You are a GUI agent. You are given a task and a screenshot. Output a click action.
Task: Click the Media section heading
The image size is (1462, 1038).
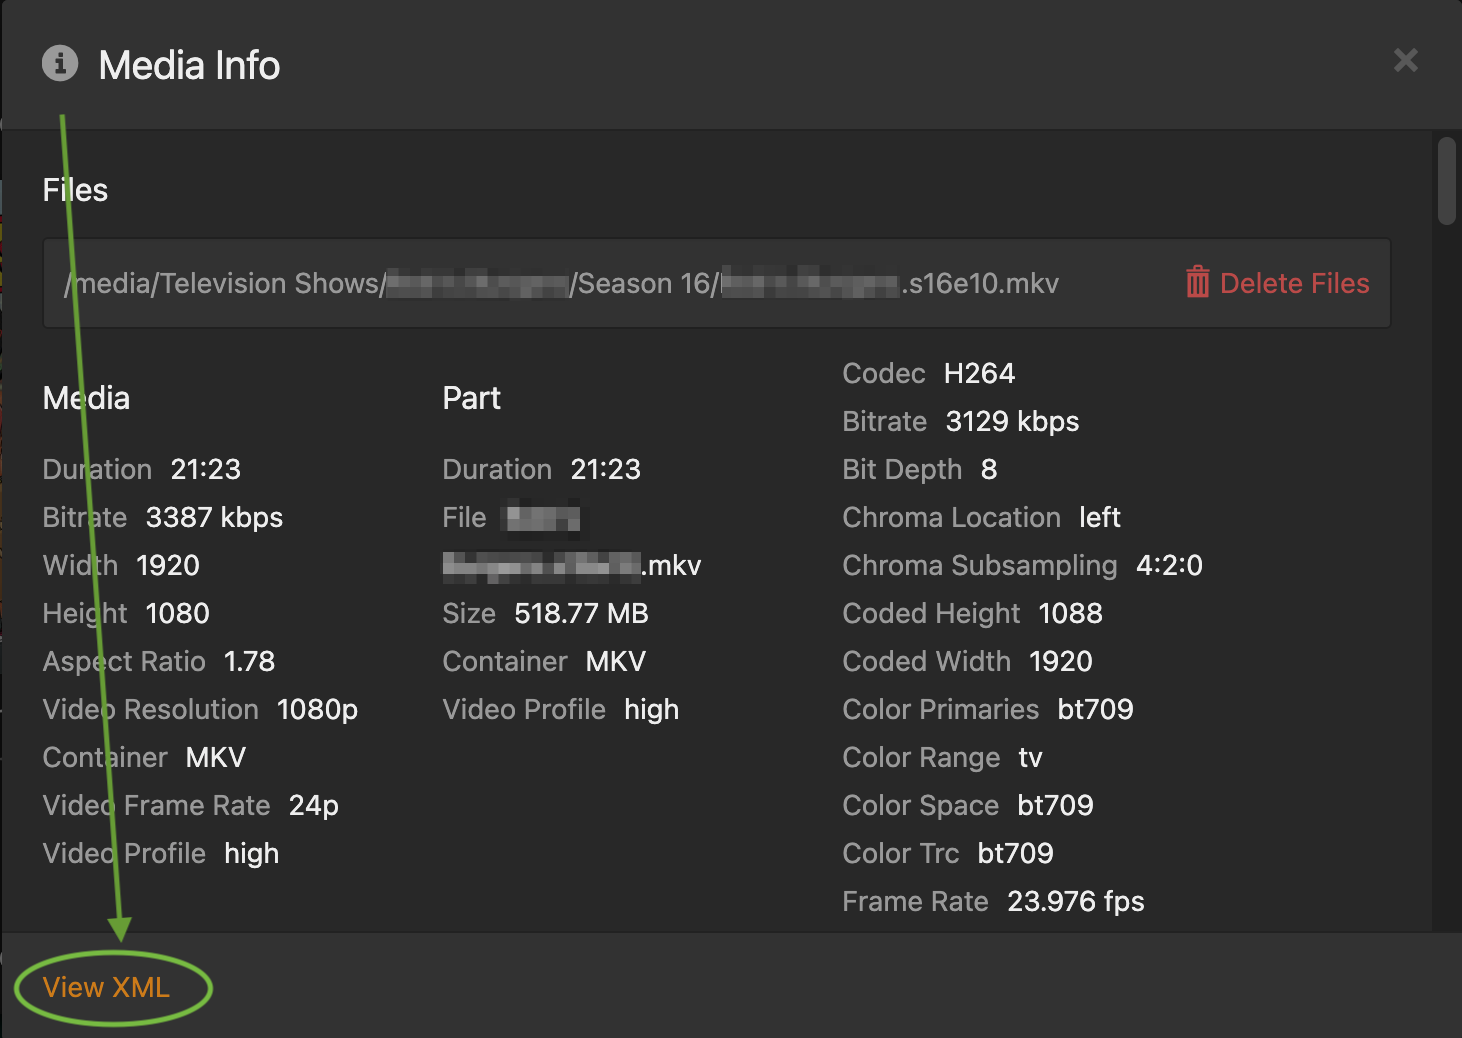pyautogui.click(x=86, y=398)
